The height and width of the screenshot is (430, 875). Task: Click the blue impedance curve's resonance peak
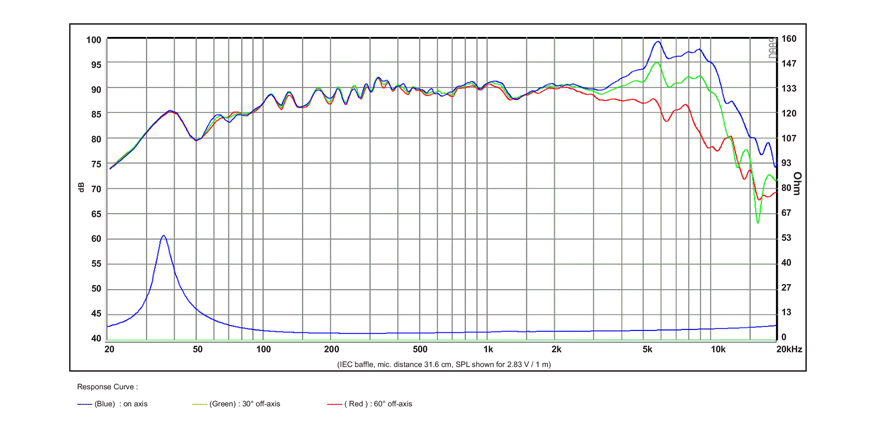[x=163, y=236]
